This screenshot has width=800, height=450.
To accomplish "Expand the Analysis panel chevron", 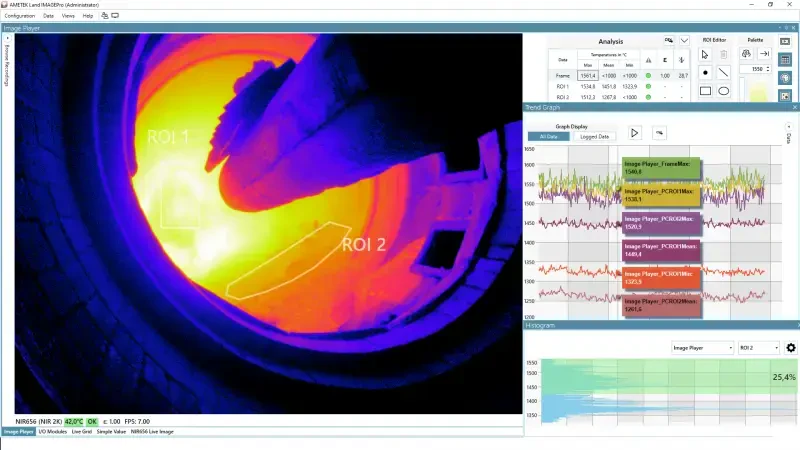I will (684, 40).
